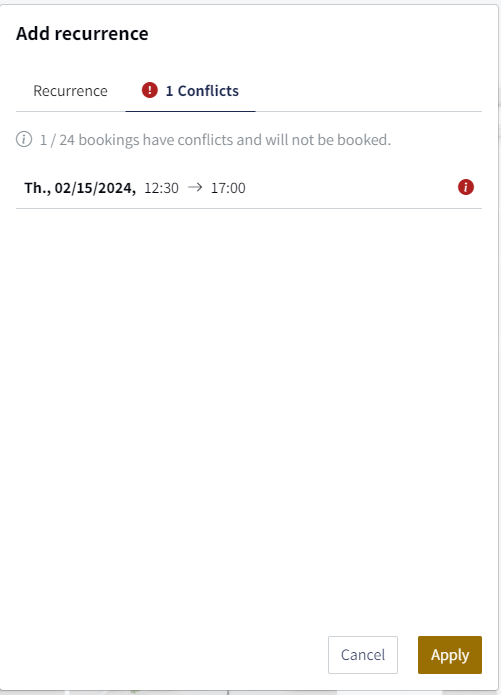
Task: Switch to the Recurrence tab
Action: [70, 91]
